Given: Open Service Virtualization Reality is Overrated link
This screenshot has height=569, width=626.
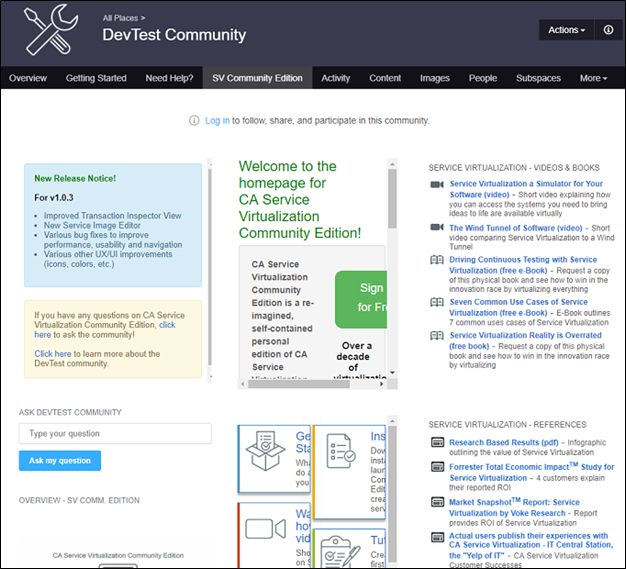Looking at the screenshot, I should coord(525,340).
